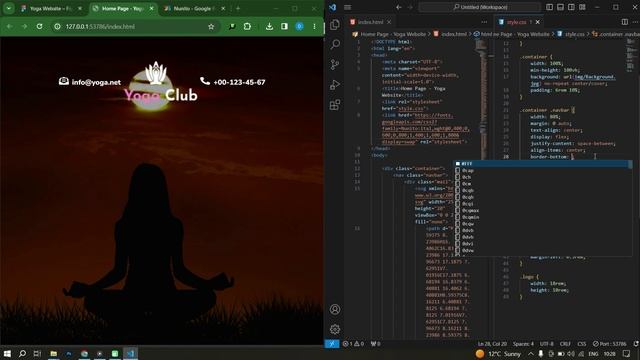Select the Home Page browser tab
The width and height of the screenshot is (640, 360).
point(122,8)
